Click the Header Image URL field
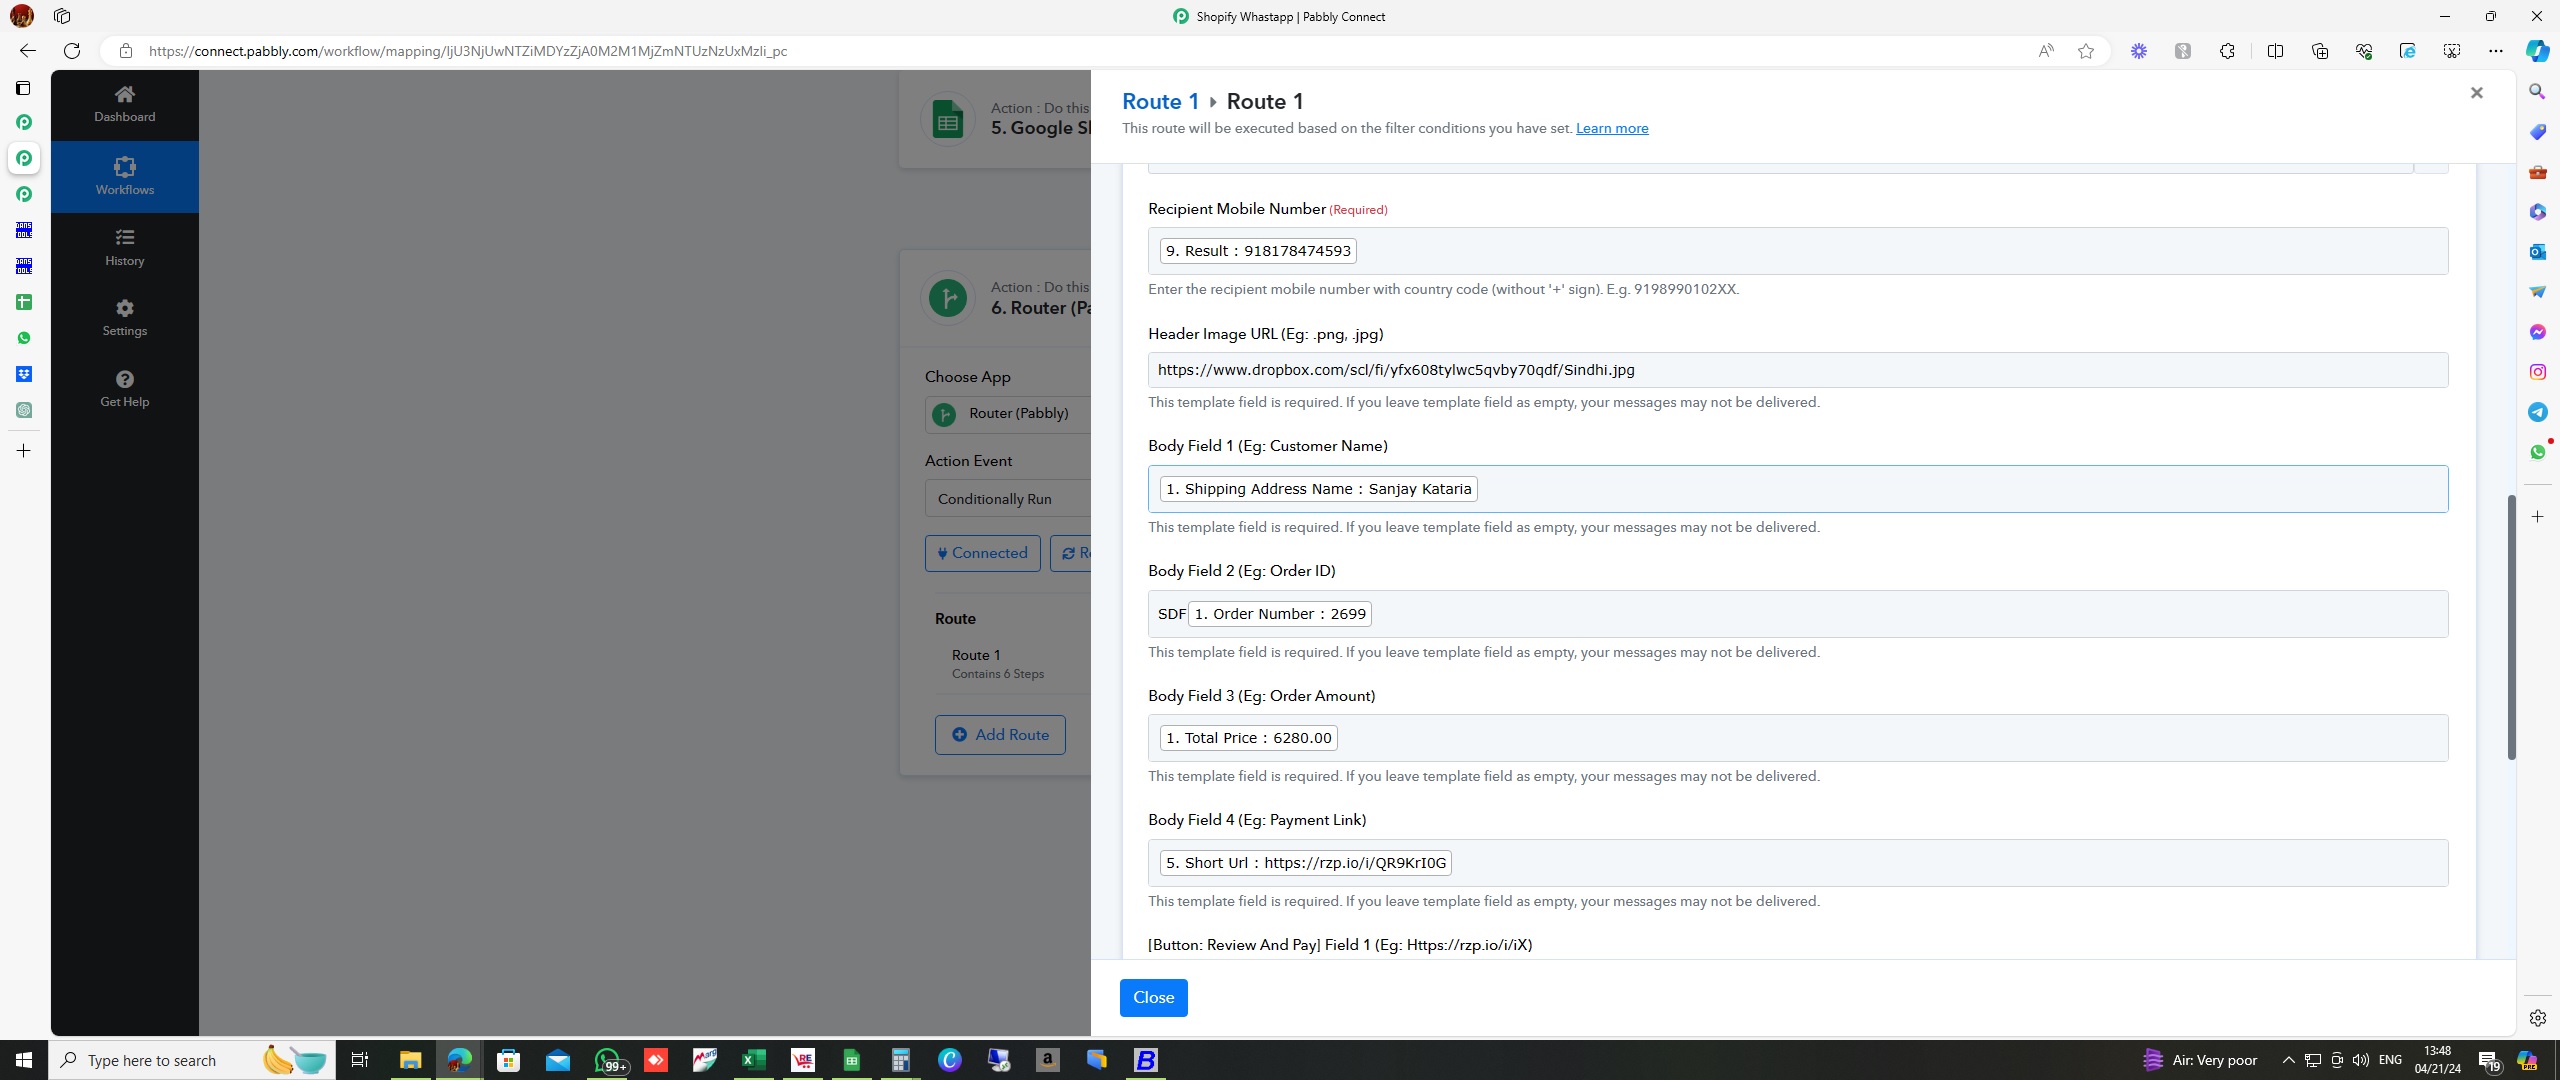Image resolution: width=2560 pixels, height=1080 pixels. click(x=1797, y=370)
